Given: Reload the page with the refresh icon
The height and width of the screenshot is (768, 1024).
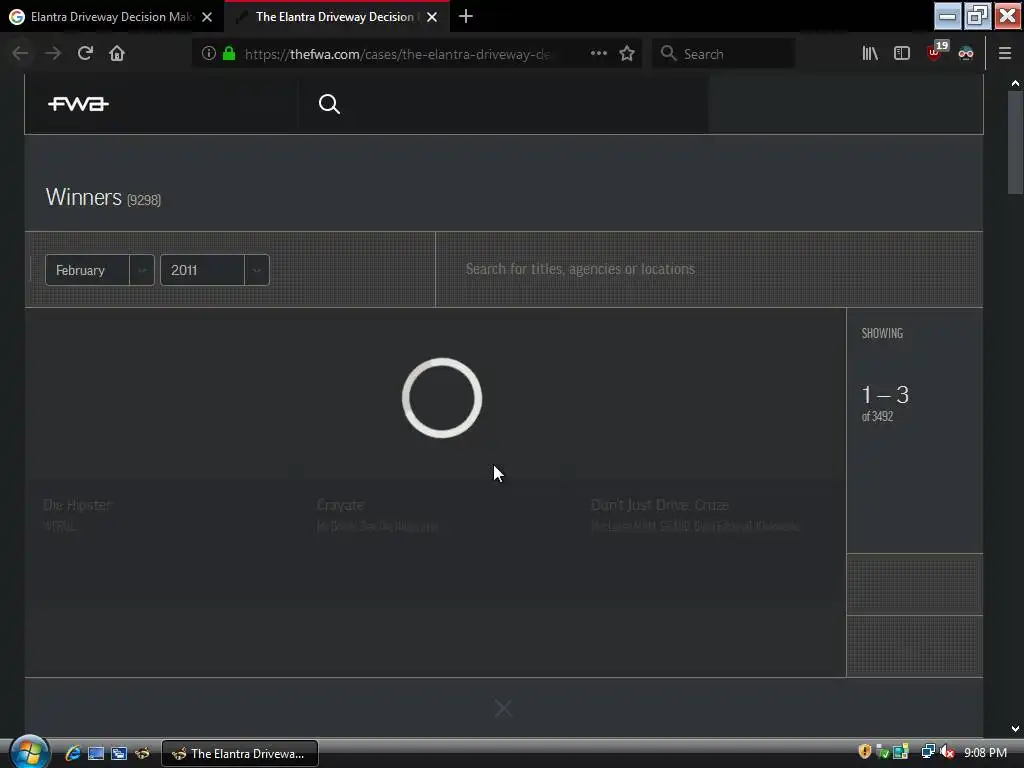Looking at the screenshot, I should click(x=85, y=53).
